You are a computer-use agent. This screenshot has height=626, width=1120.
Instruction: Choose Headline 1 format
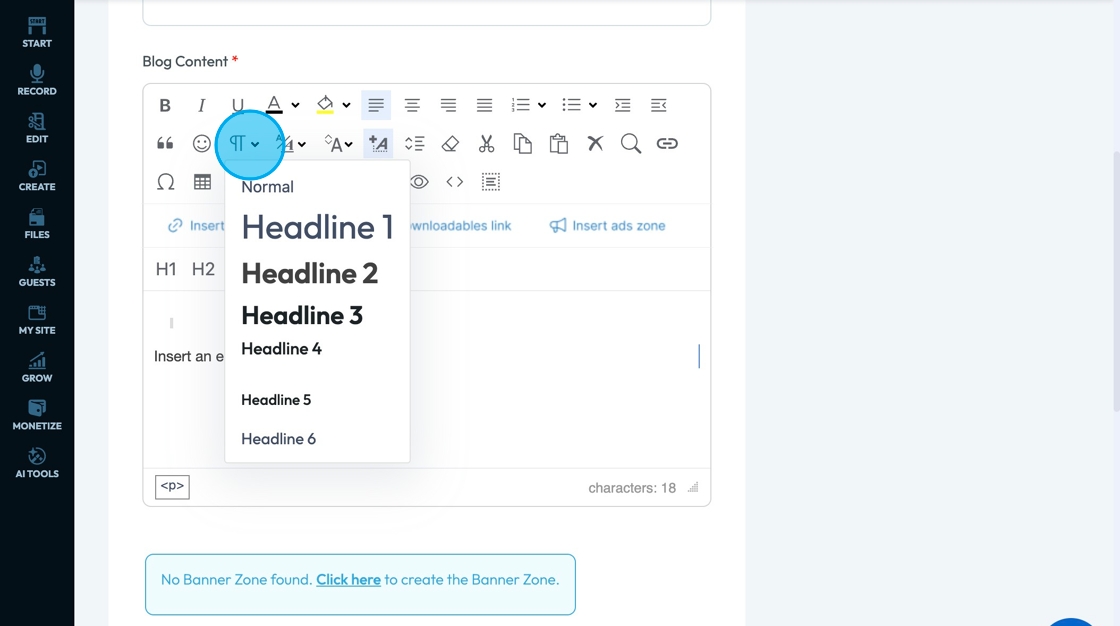[317, 227]
